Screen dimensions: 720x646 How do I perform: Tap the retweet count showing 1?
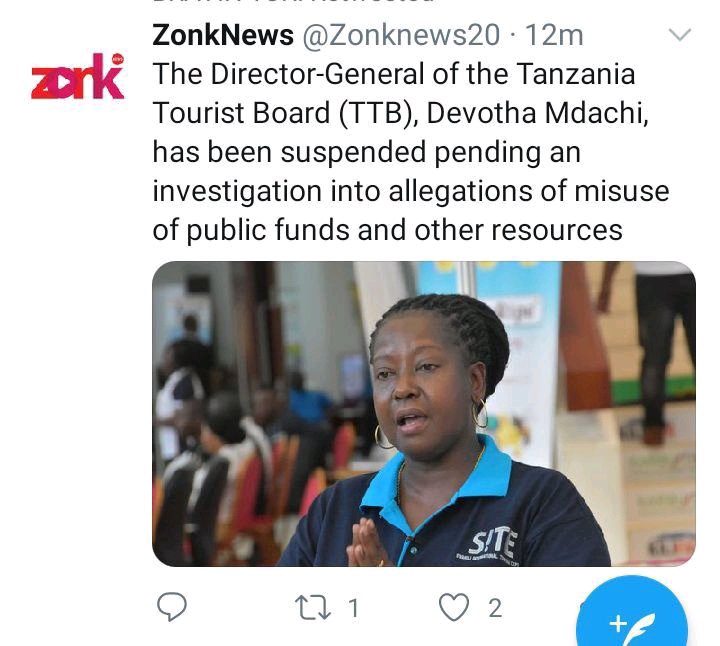[x=353, y=608]
